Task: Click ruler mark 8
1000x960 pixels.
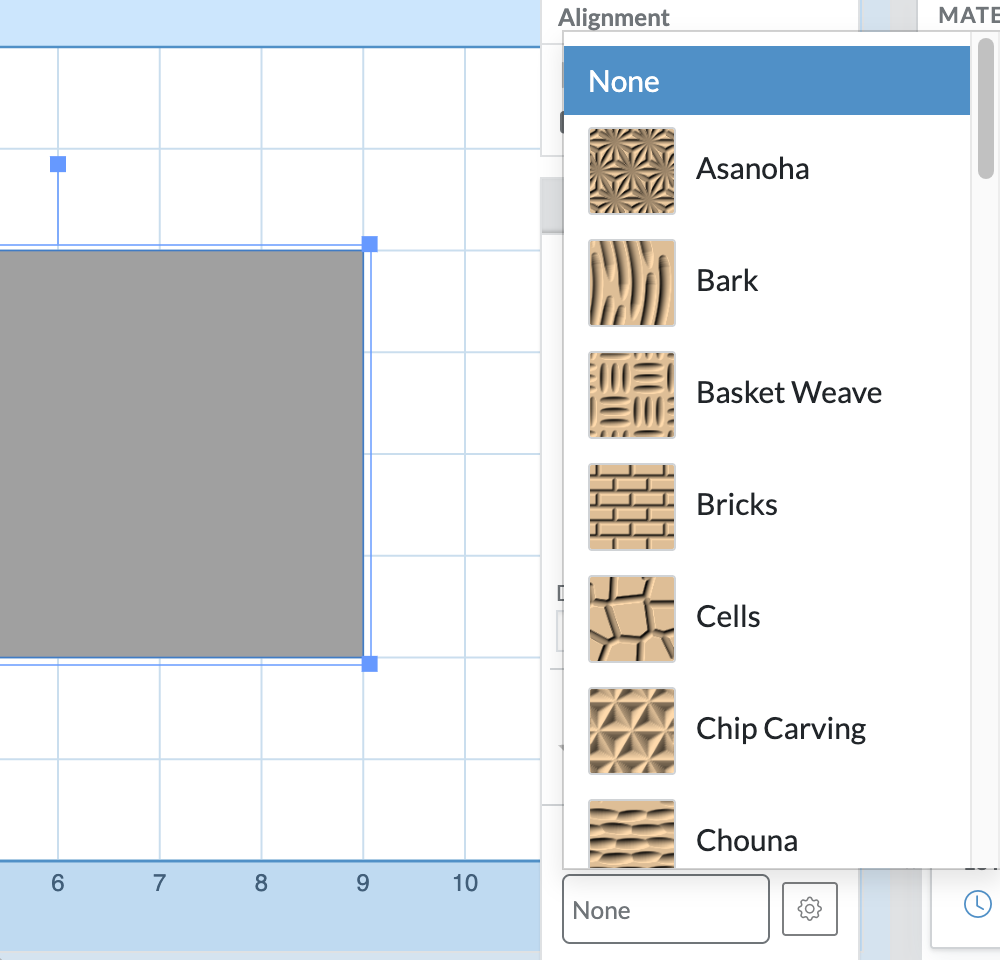Action: (261, 883)
